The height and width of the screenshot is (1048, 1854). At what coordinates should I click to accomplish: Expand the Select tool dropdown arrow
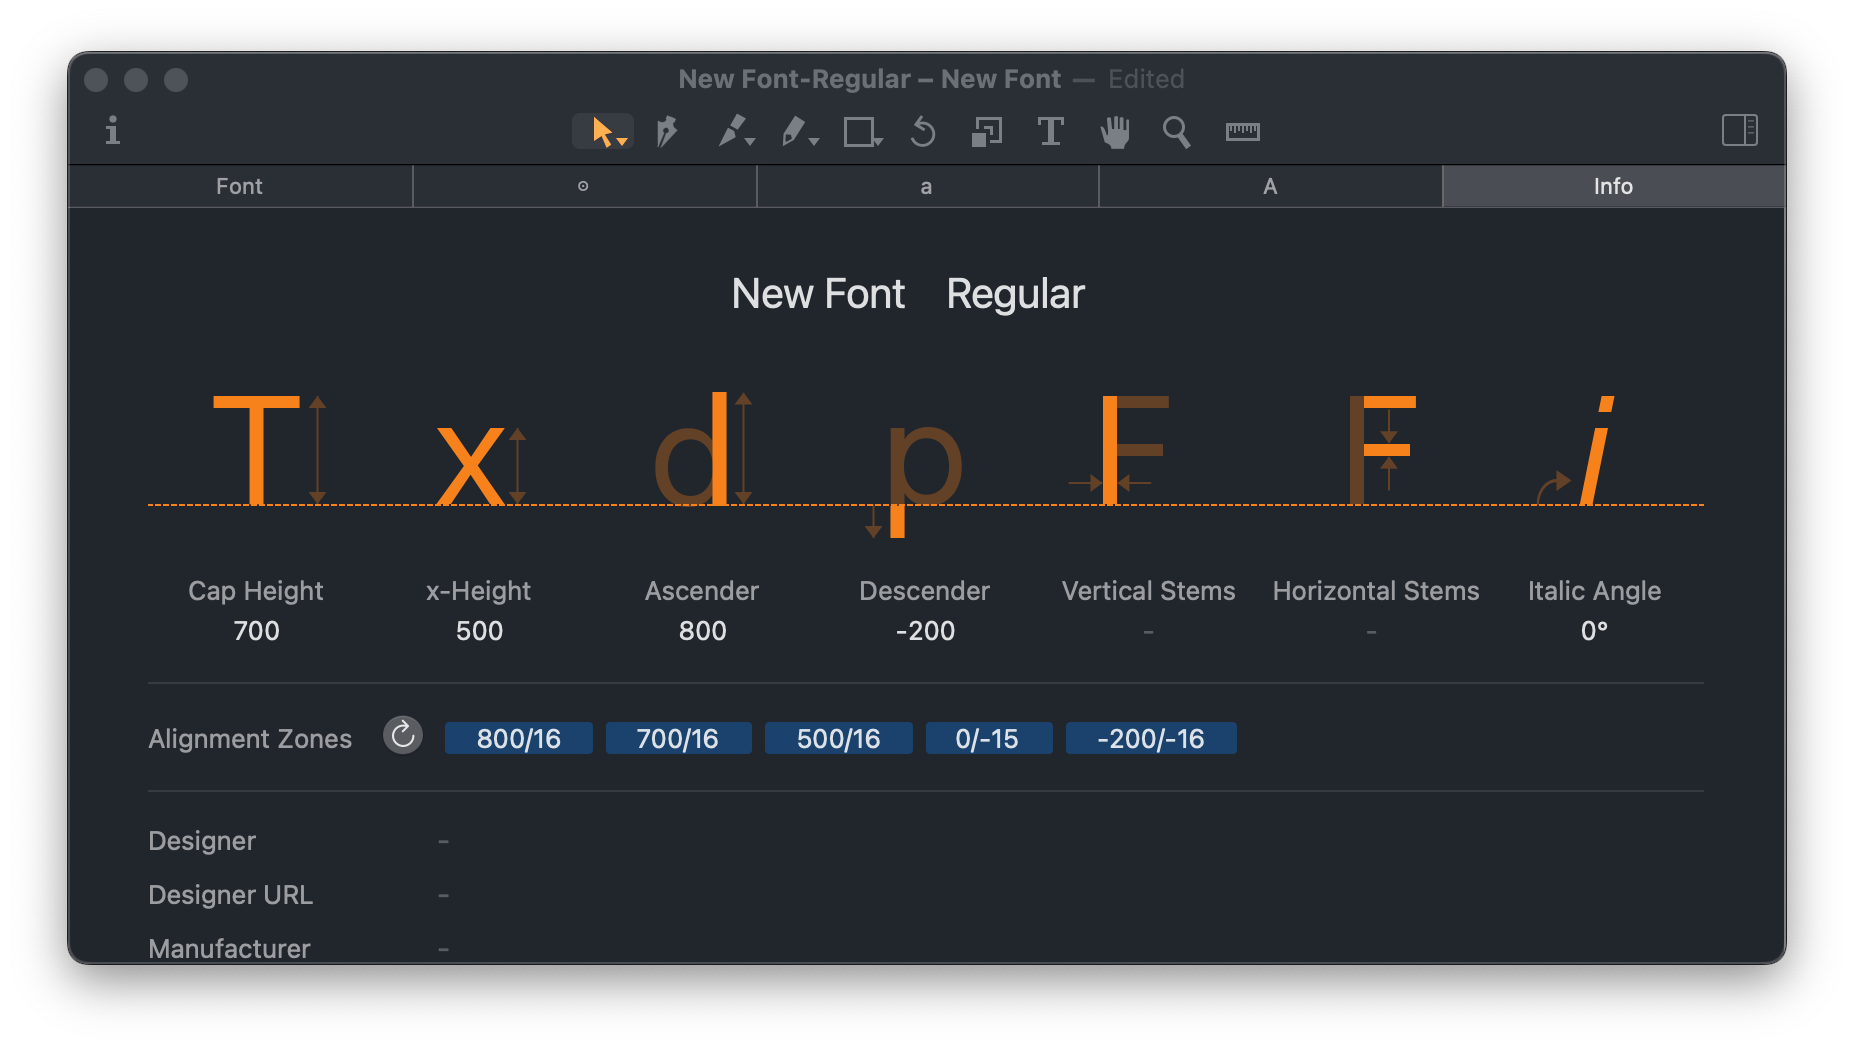622,142
